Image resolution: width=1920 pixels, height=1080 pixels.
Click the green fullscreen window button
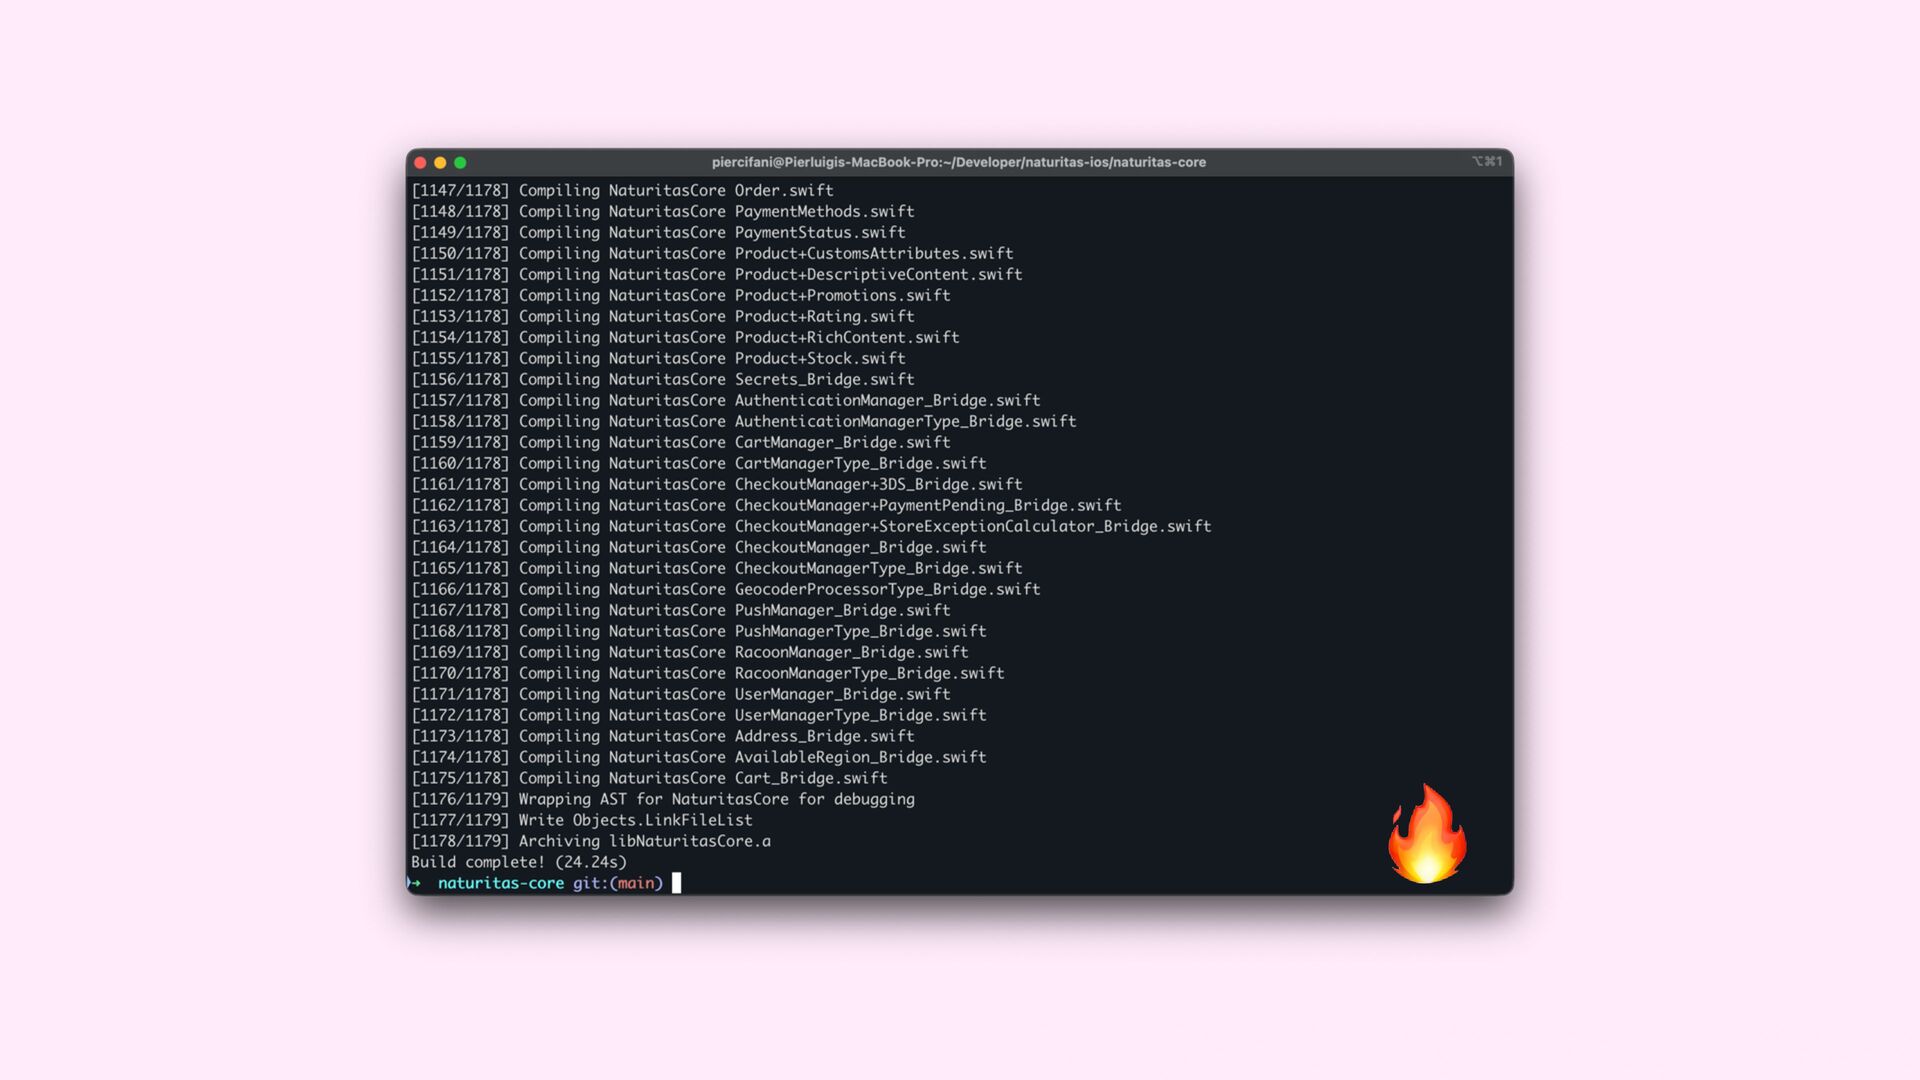tap(460, 163)
